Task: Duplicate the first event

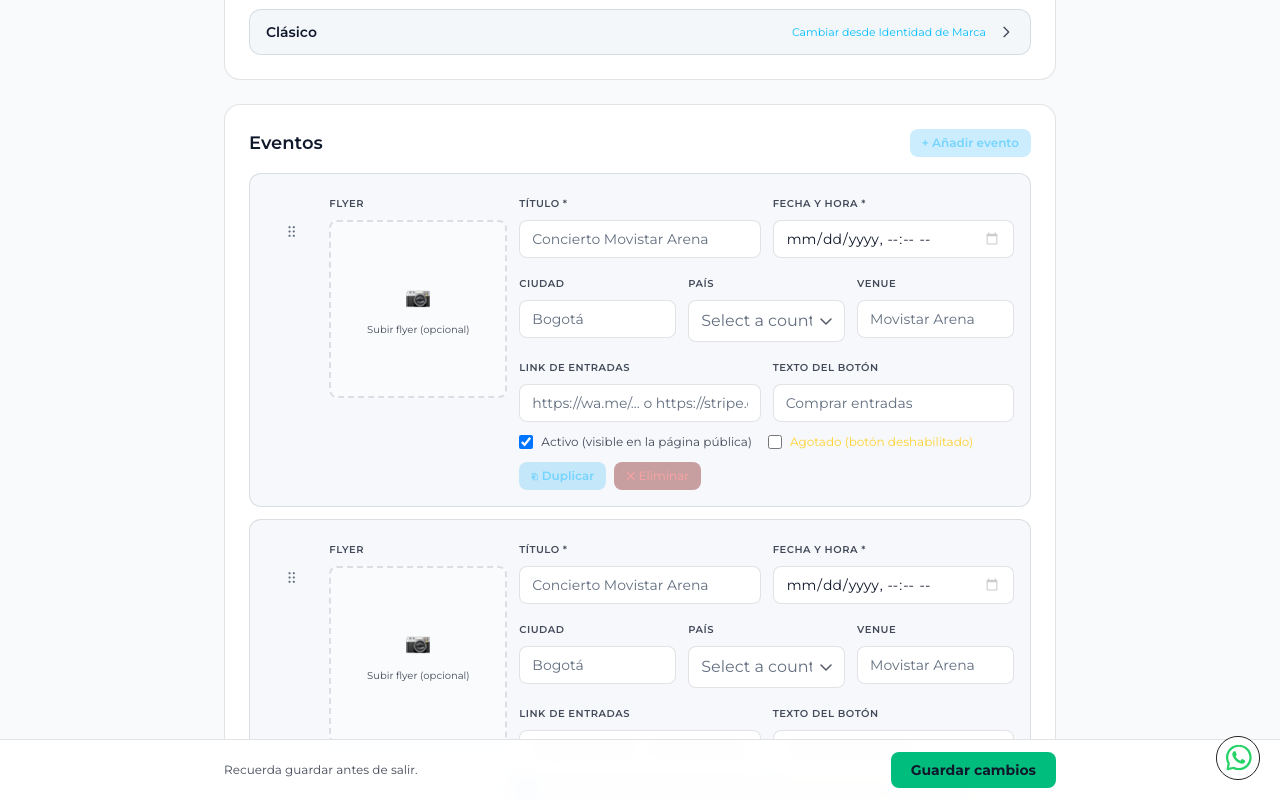Action: [562, 476]
